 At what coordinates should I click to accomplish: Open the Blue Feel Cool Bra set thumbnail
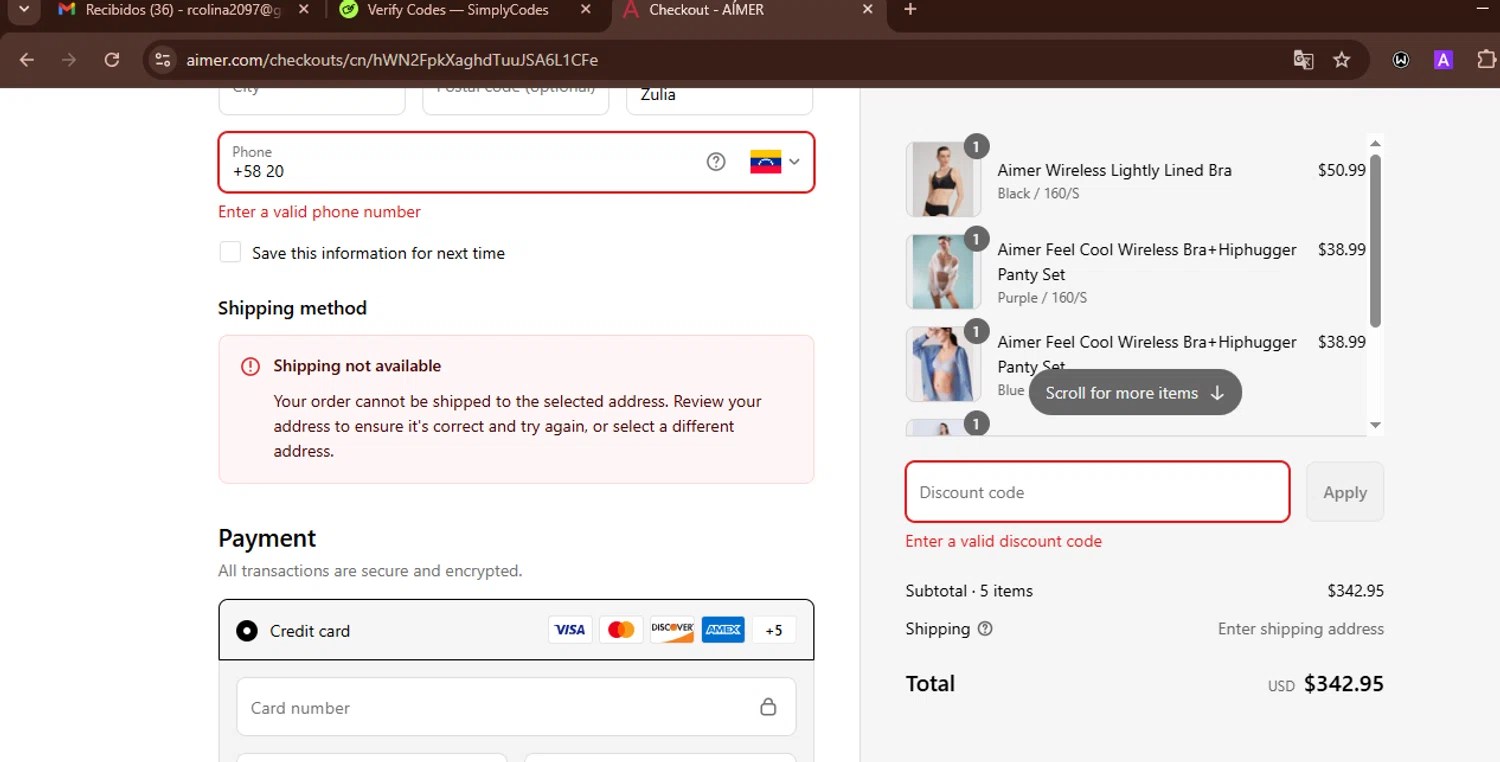click(x=941, y=363)
